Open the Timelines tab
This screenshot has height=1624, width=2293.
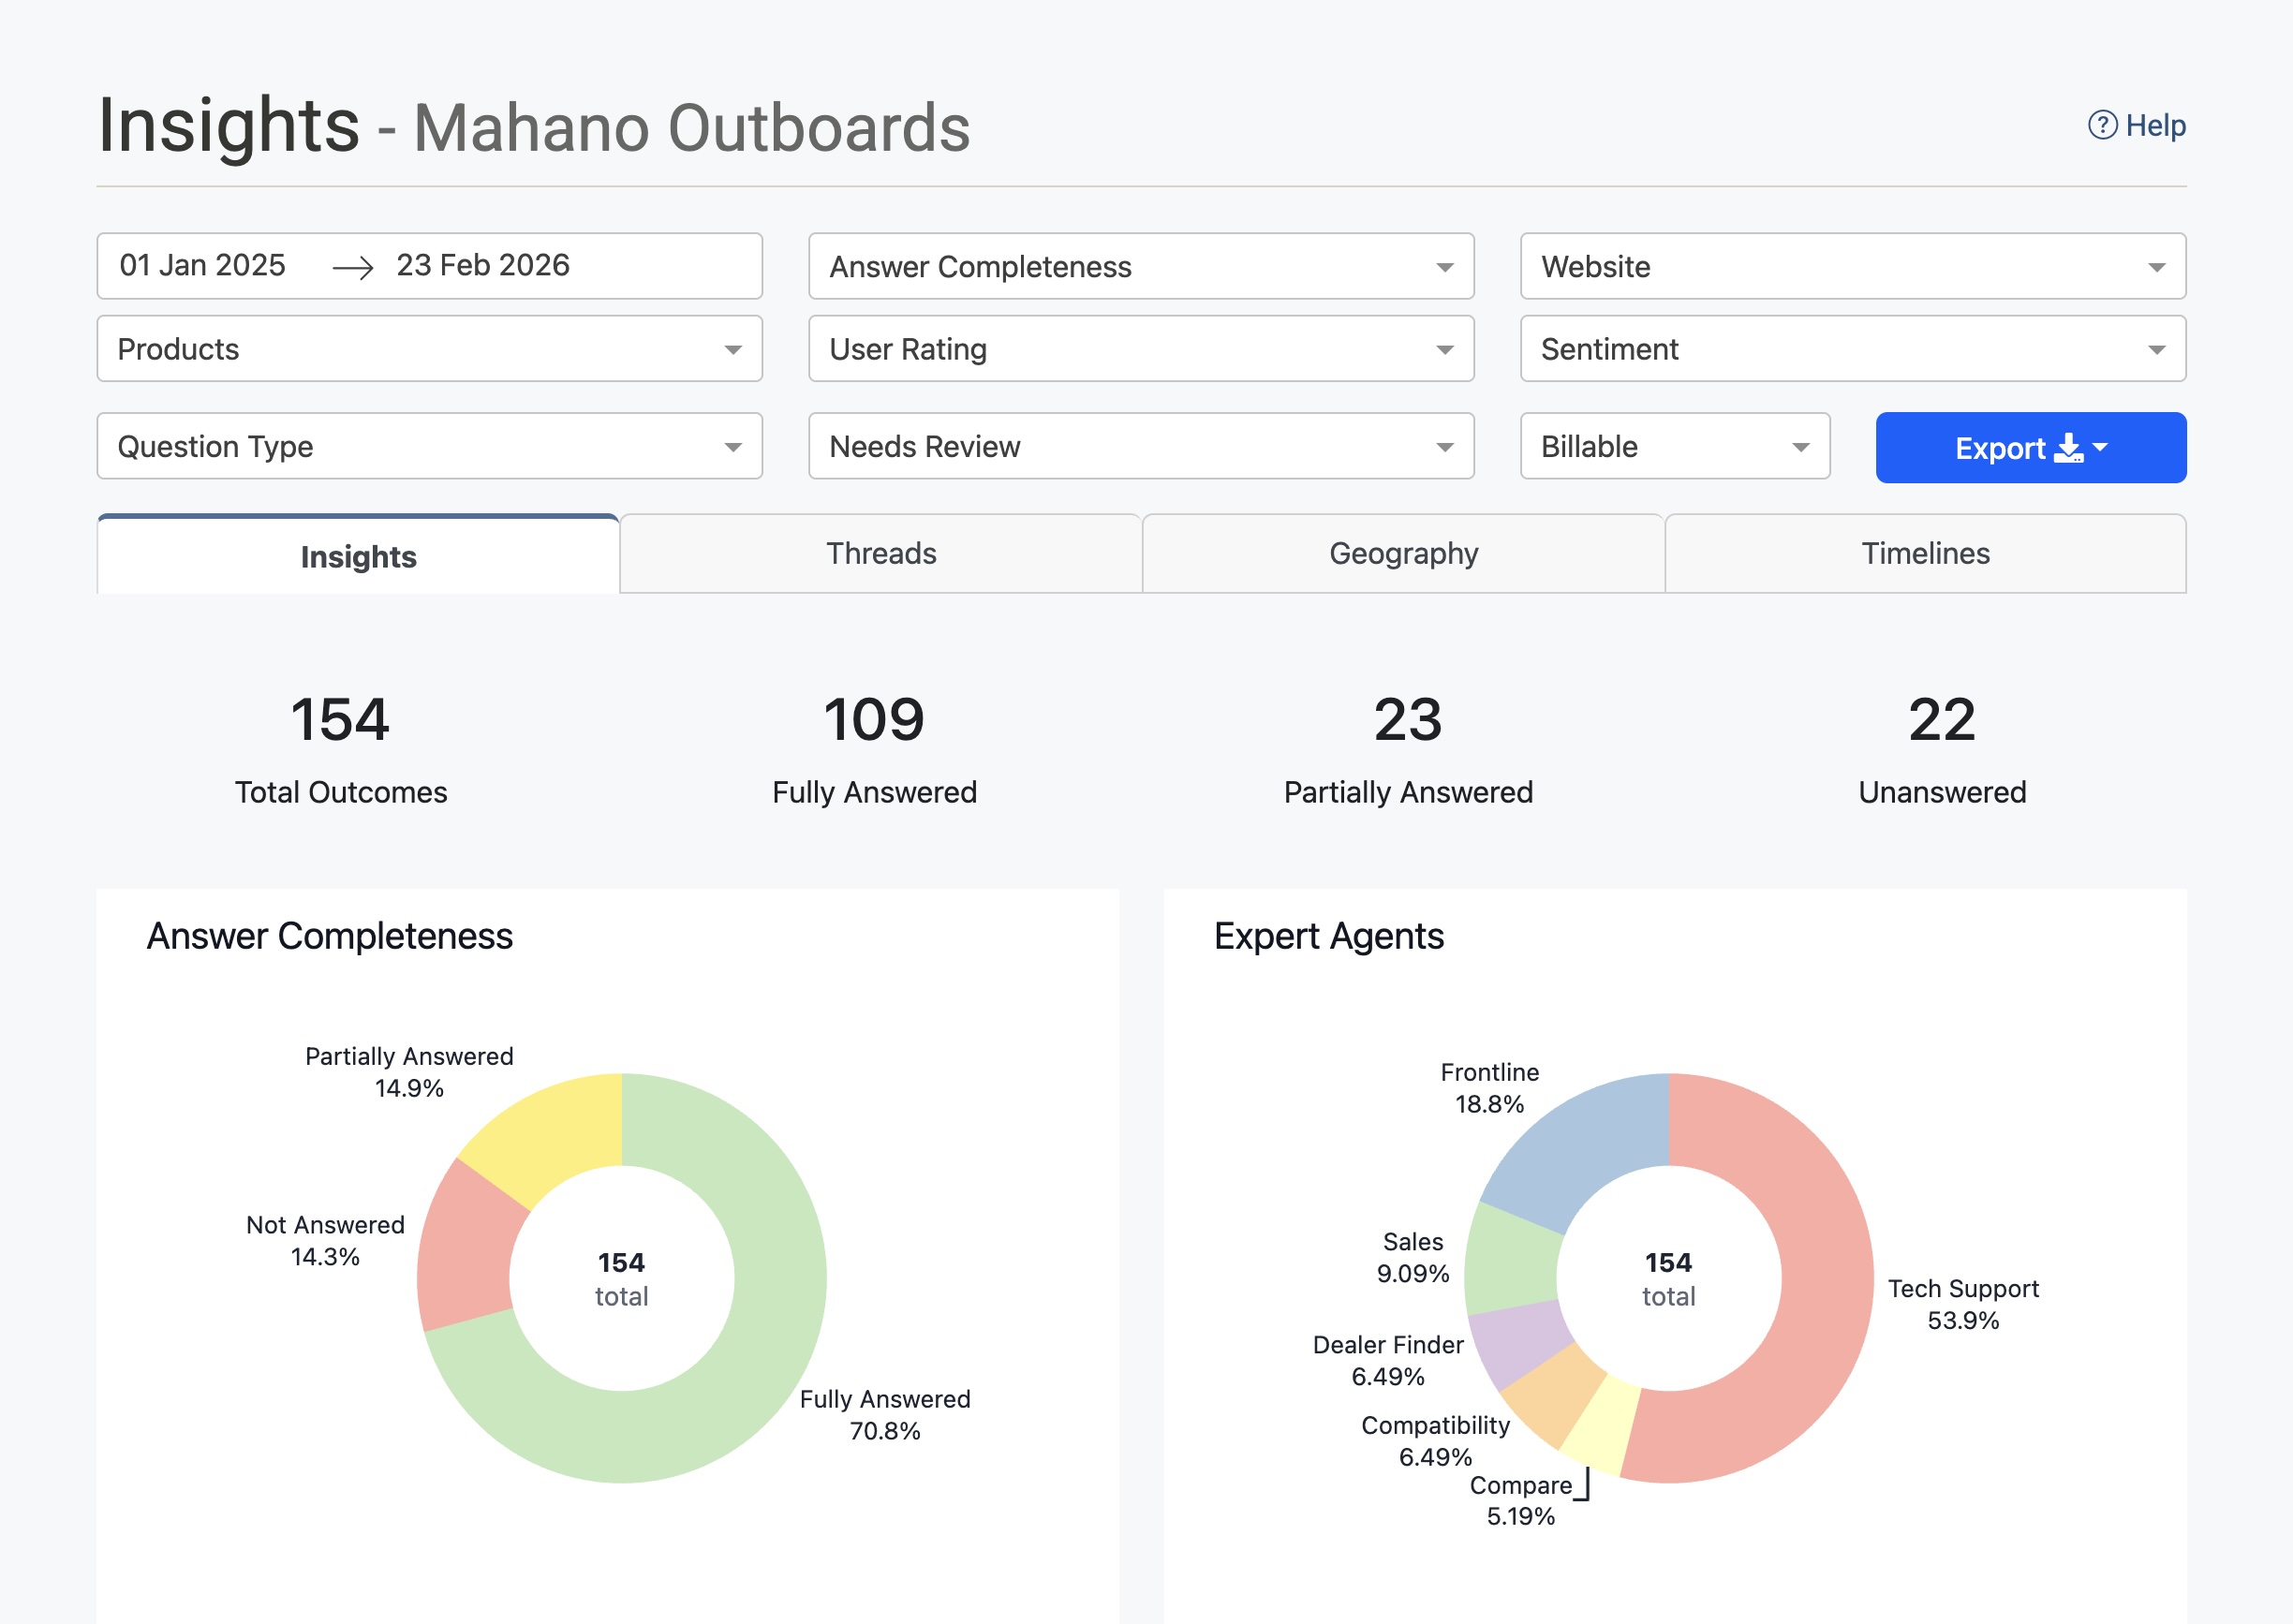1925,553
